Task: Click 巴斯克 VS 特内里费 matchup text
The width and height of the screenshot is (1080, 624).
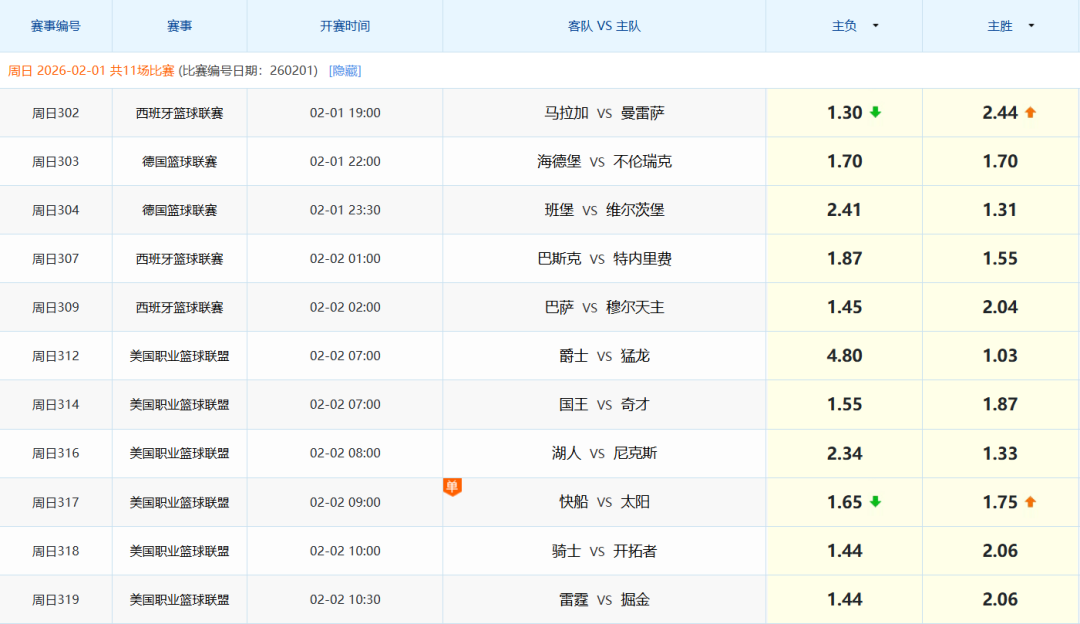Action: (x=604, y=259)
